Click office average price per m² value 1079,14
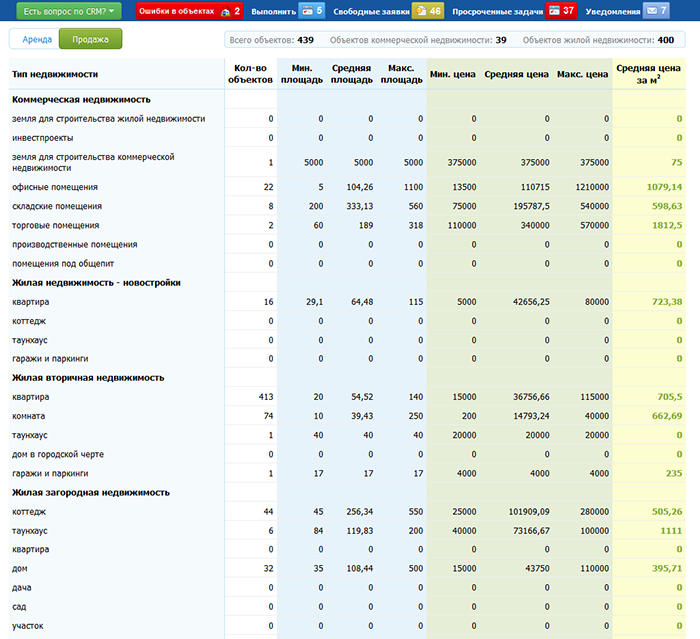The image size is (700, 639). [x=664, y=187]
